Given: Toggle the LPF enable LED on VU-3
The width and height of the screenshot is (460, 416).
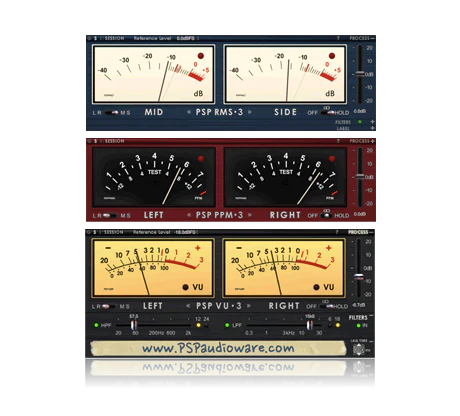Looking at the screenshot, I should pyautogui.click(x=227, y=325).
